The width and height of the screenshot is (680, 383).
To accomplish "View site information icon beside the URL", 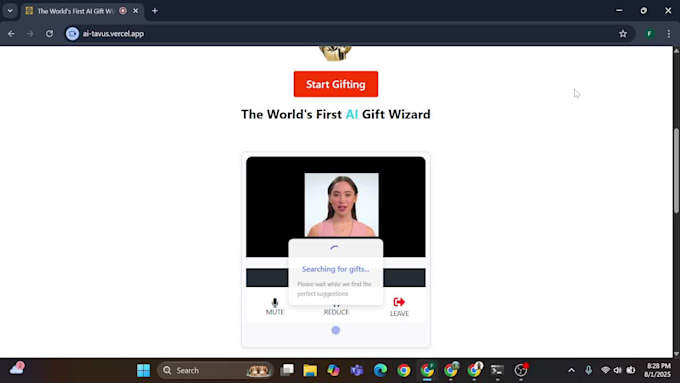I will [72, 33].
